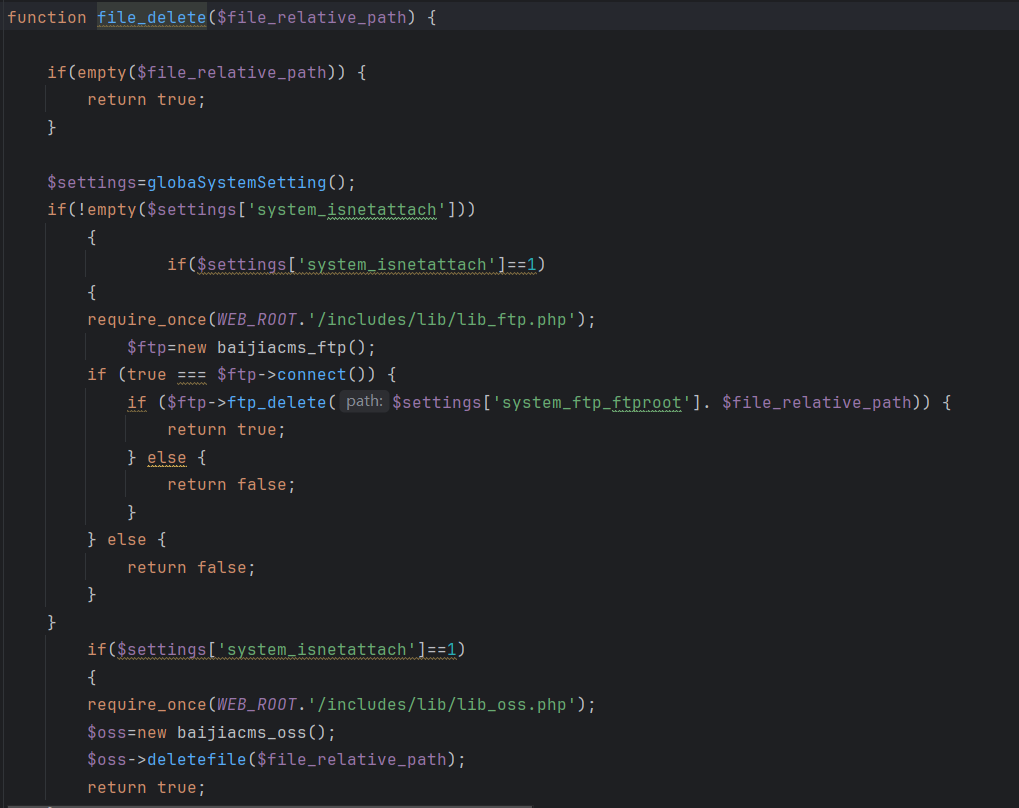Click WEB_ROOT constant in lib_oss require line

(256, 704)
